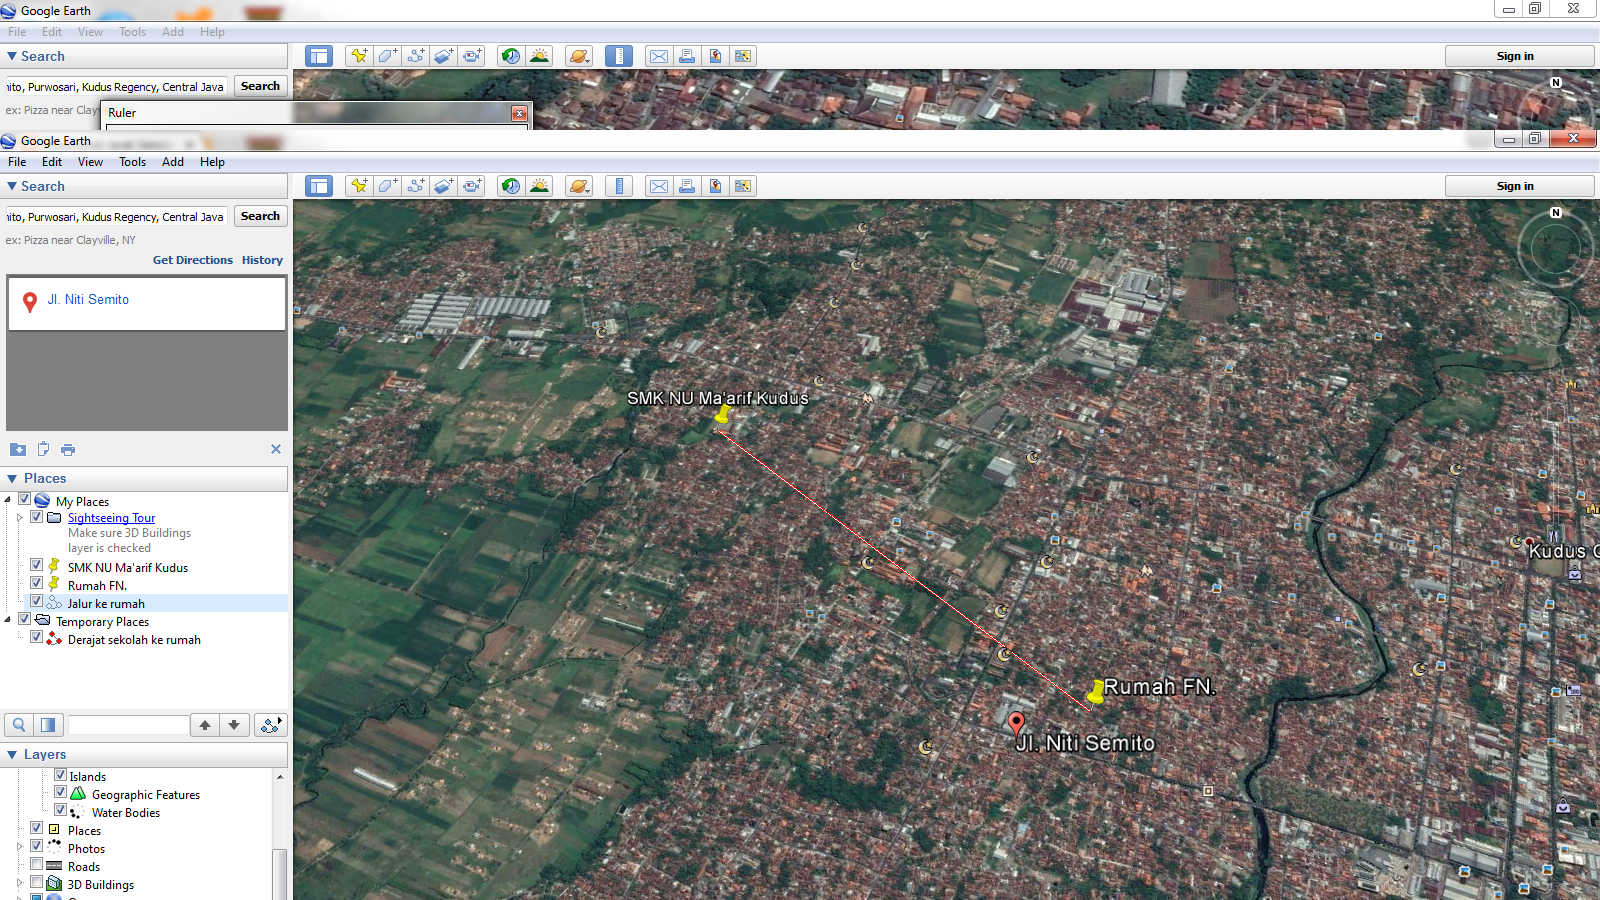Click Sign in button in front window

tap(1519, 186)
